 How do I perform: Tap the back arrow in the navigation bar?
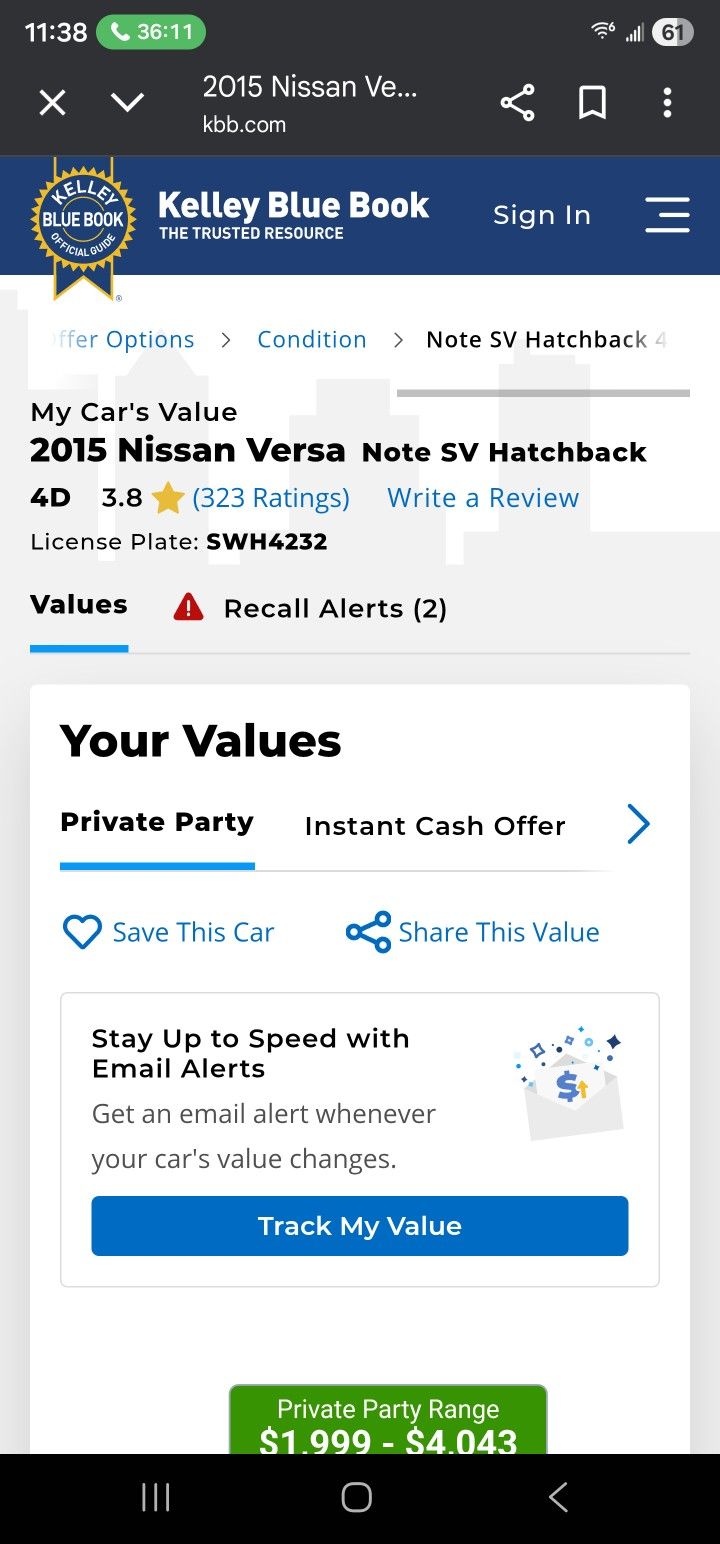click(x=557, y=1497)
